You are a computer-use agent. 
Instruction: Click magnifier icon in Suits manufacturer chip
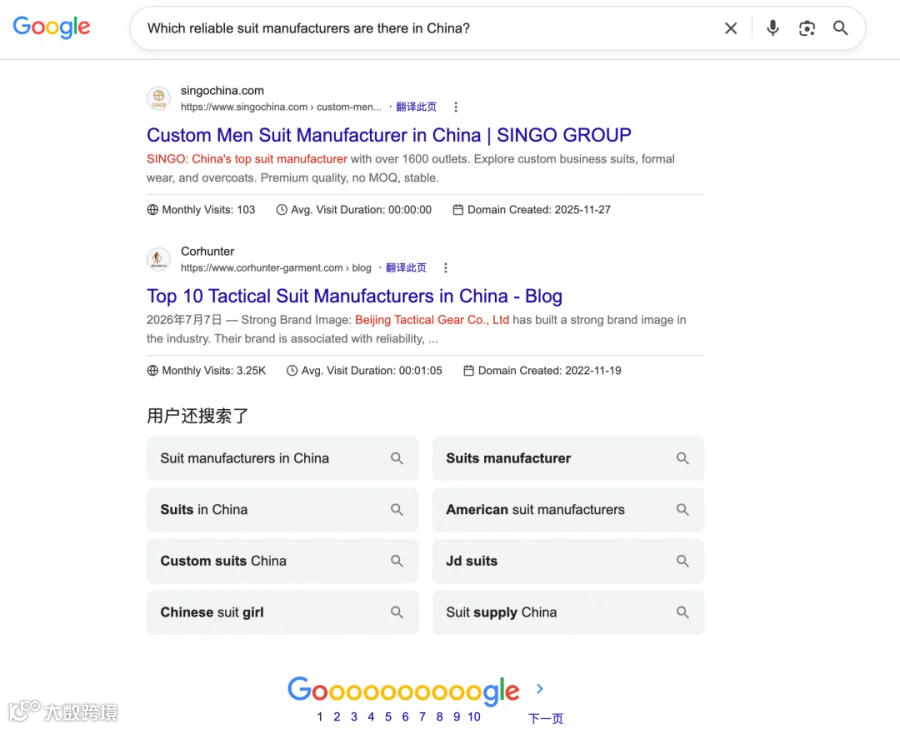[682, 458]
